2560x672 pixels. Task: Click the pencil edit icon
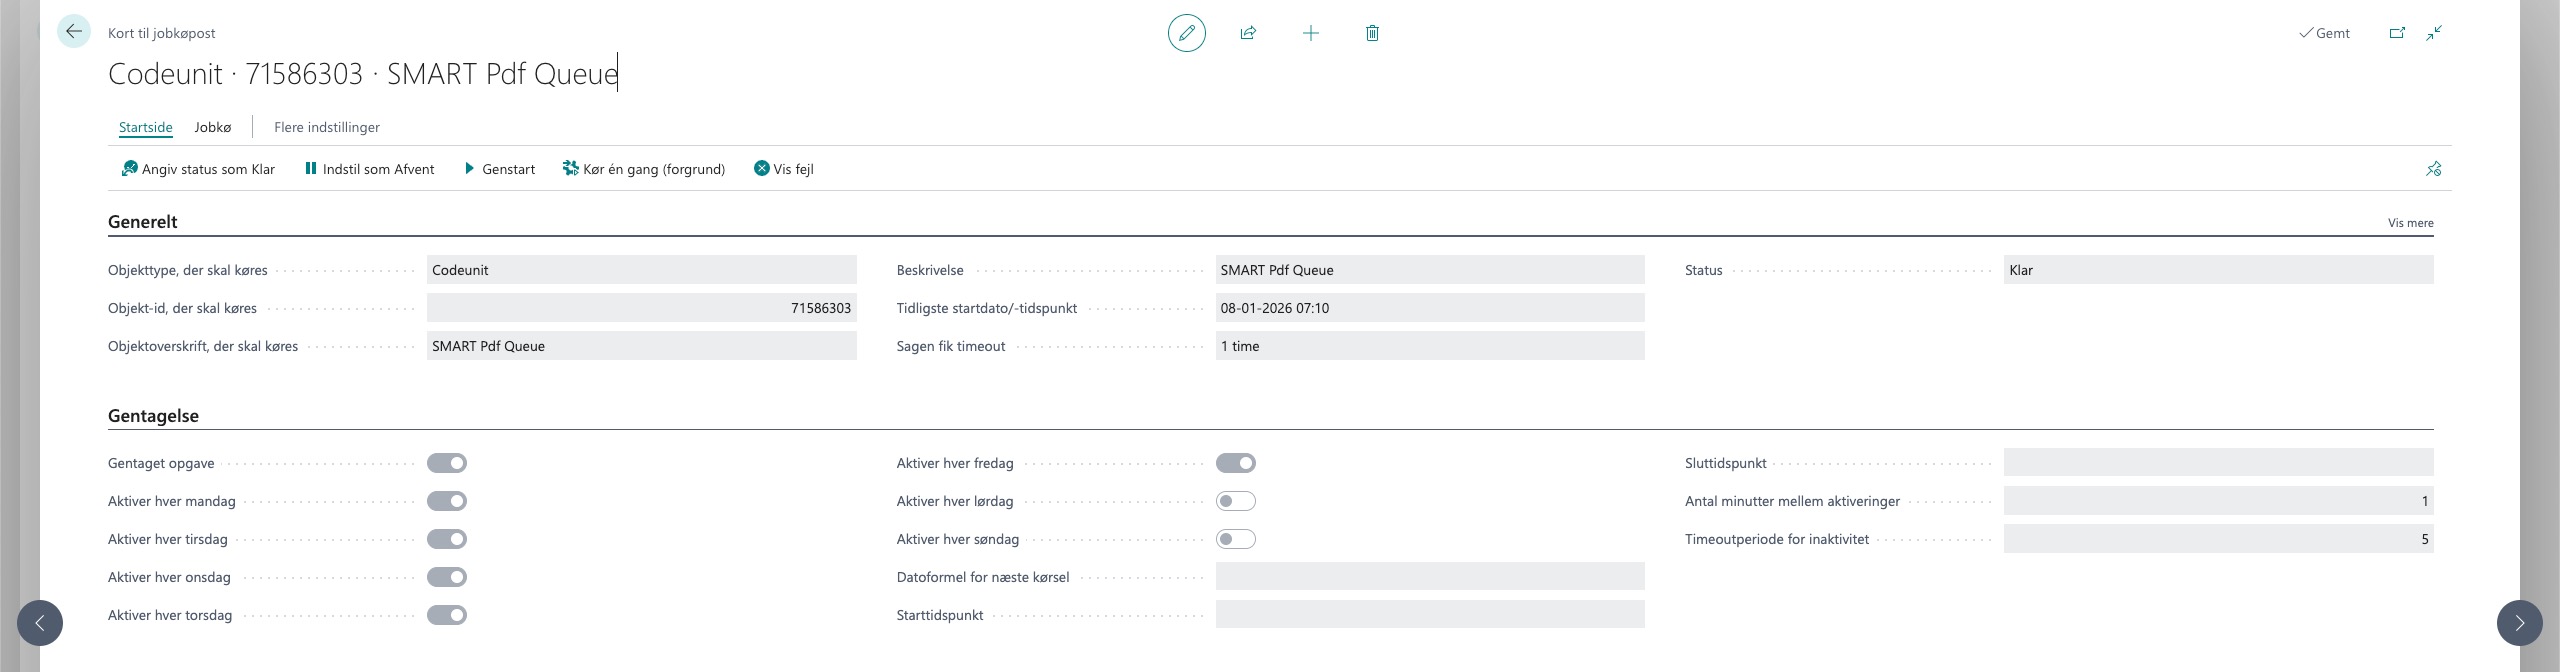pyautogui.click(x=1186, y=33)
